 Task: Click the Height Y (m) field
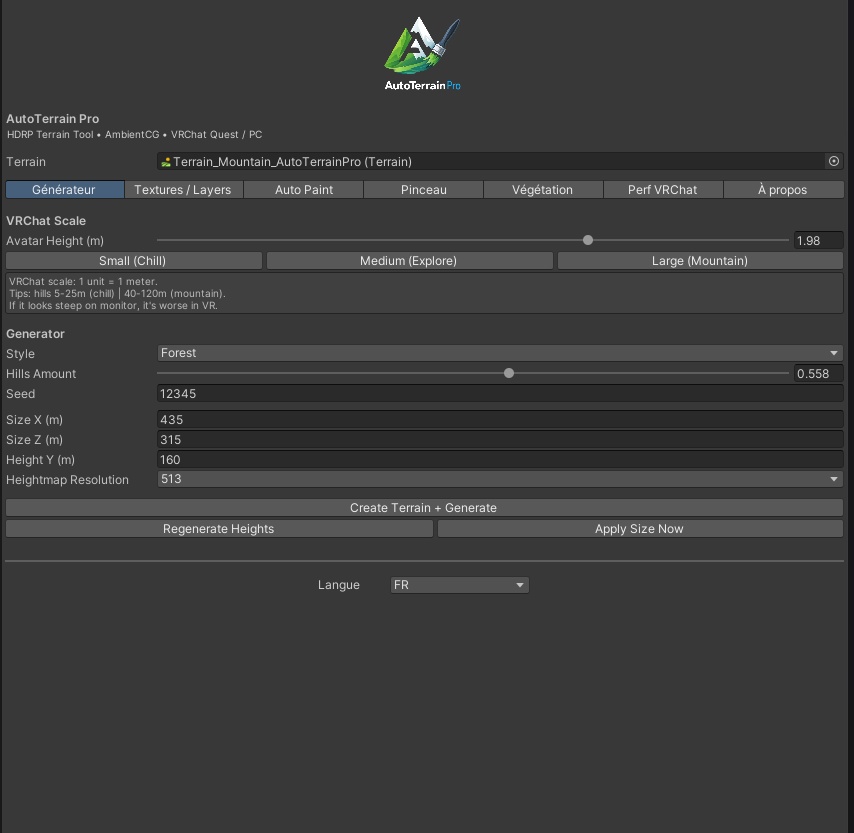[500, 460]
